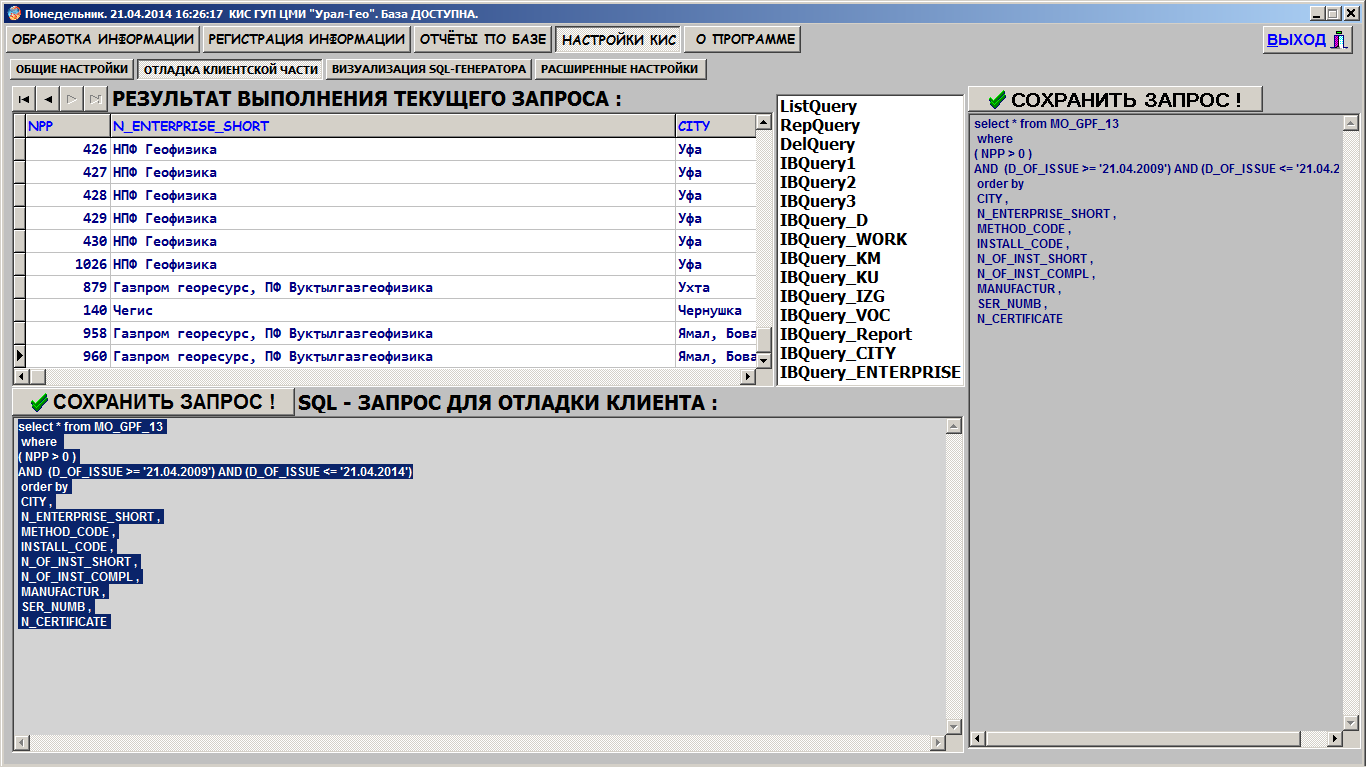The width and height of the screenshot is (1366, 768).
Task: Click СОХРАНИТЬ ЗАПРОС button above debug SQL editor
Action: pos(154,402)
